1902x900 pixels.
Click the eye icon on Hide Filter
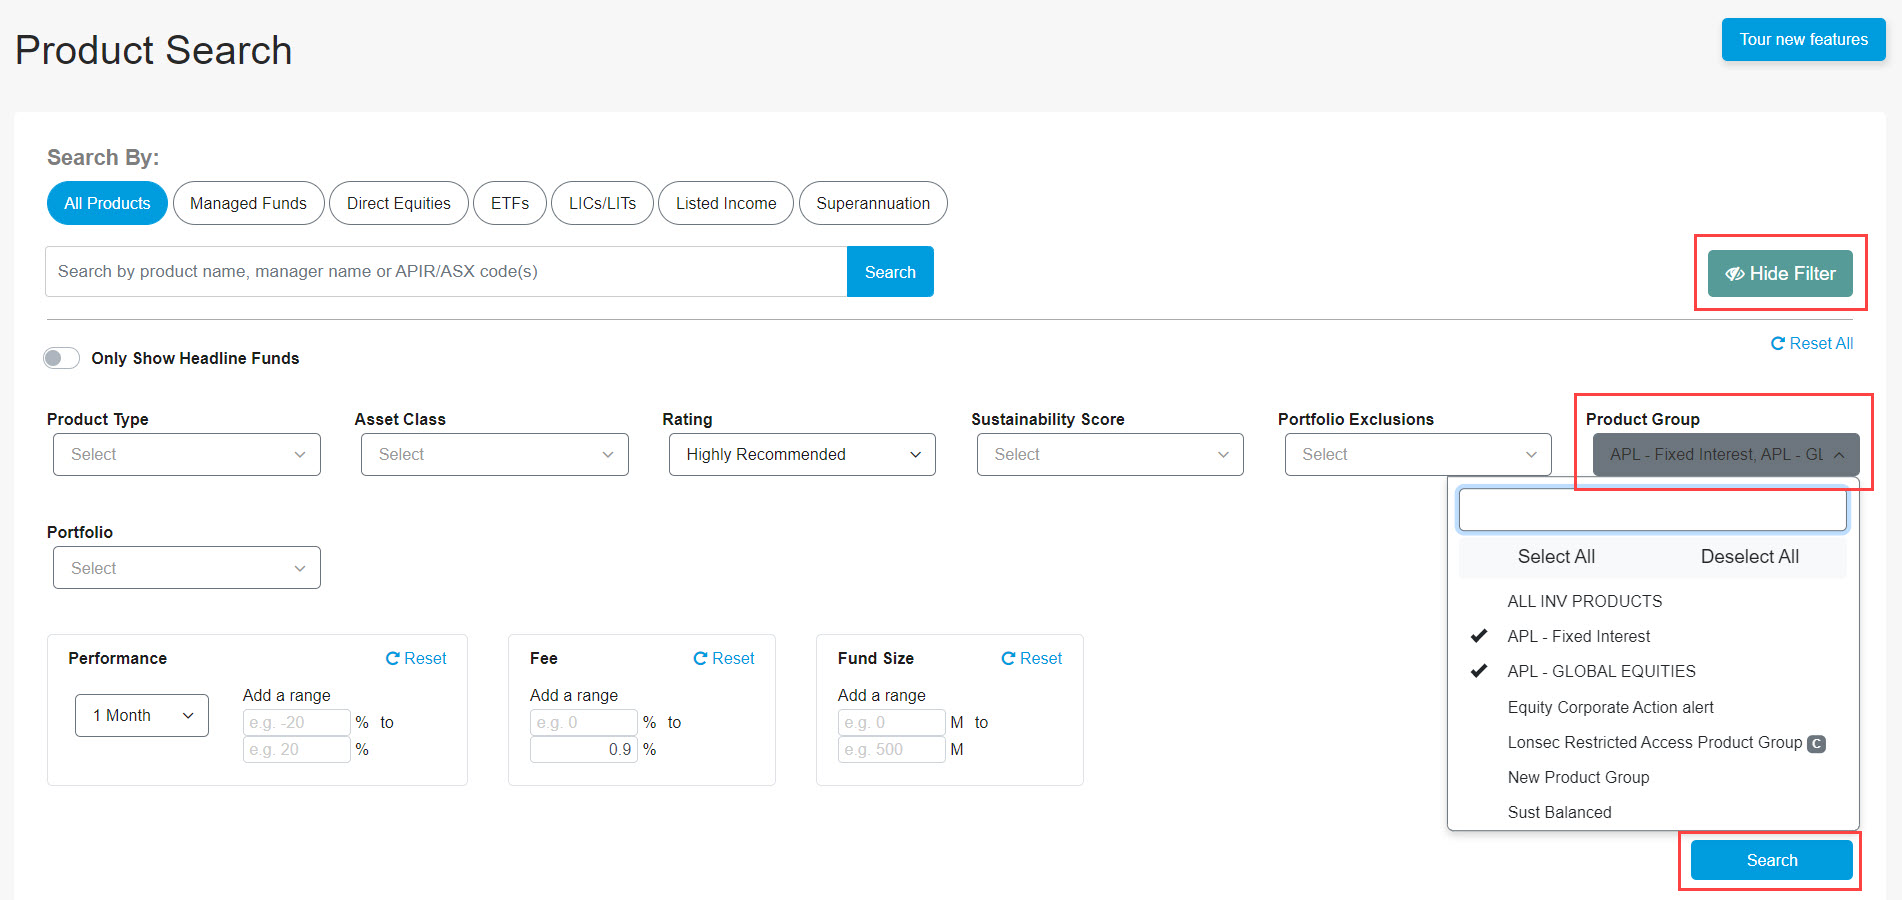[1735, 273]
